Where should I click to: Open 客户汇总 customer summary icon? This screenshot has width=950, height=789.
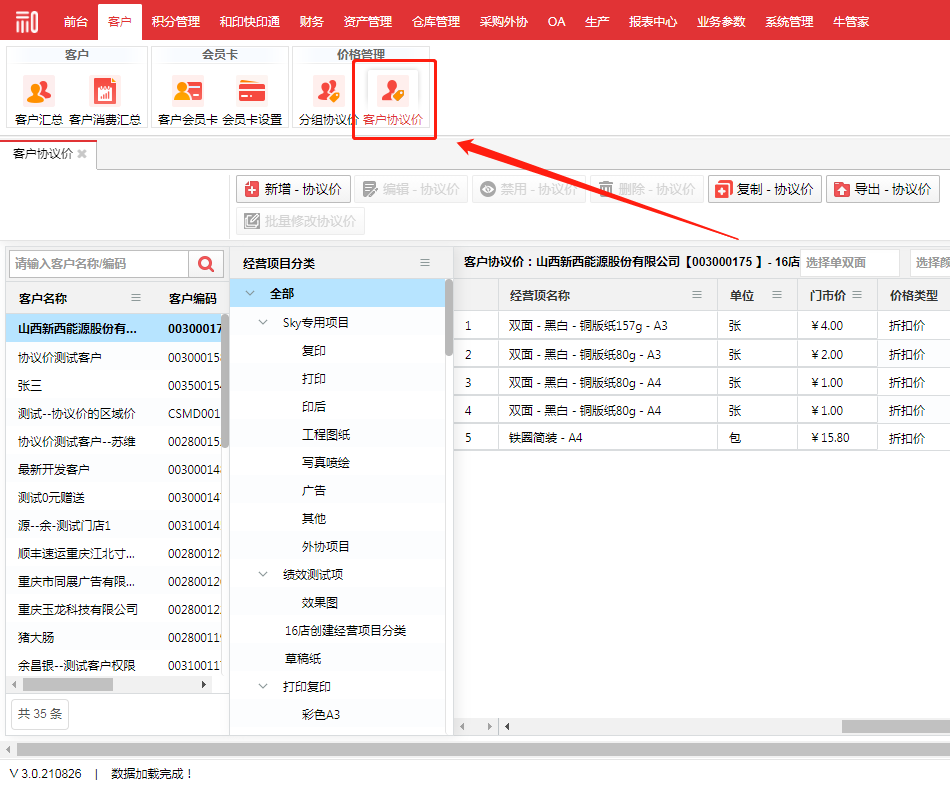coord(39,92)
